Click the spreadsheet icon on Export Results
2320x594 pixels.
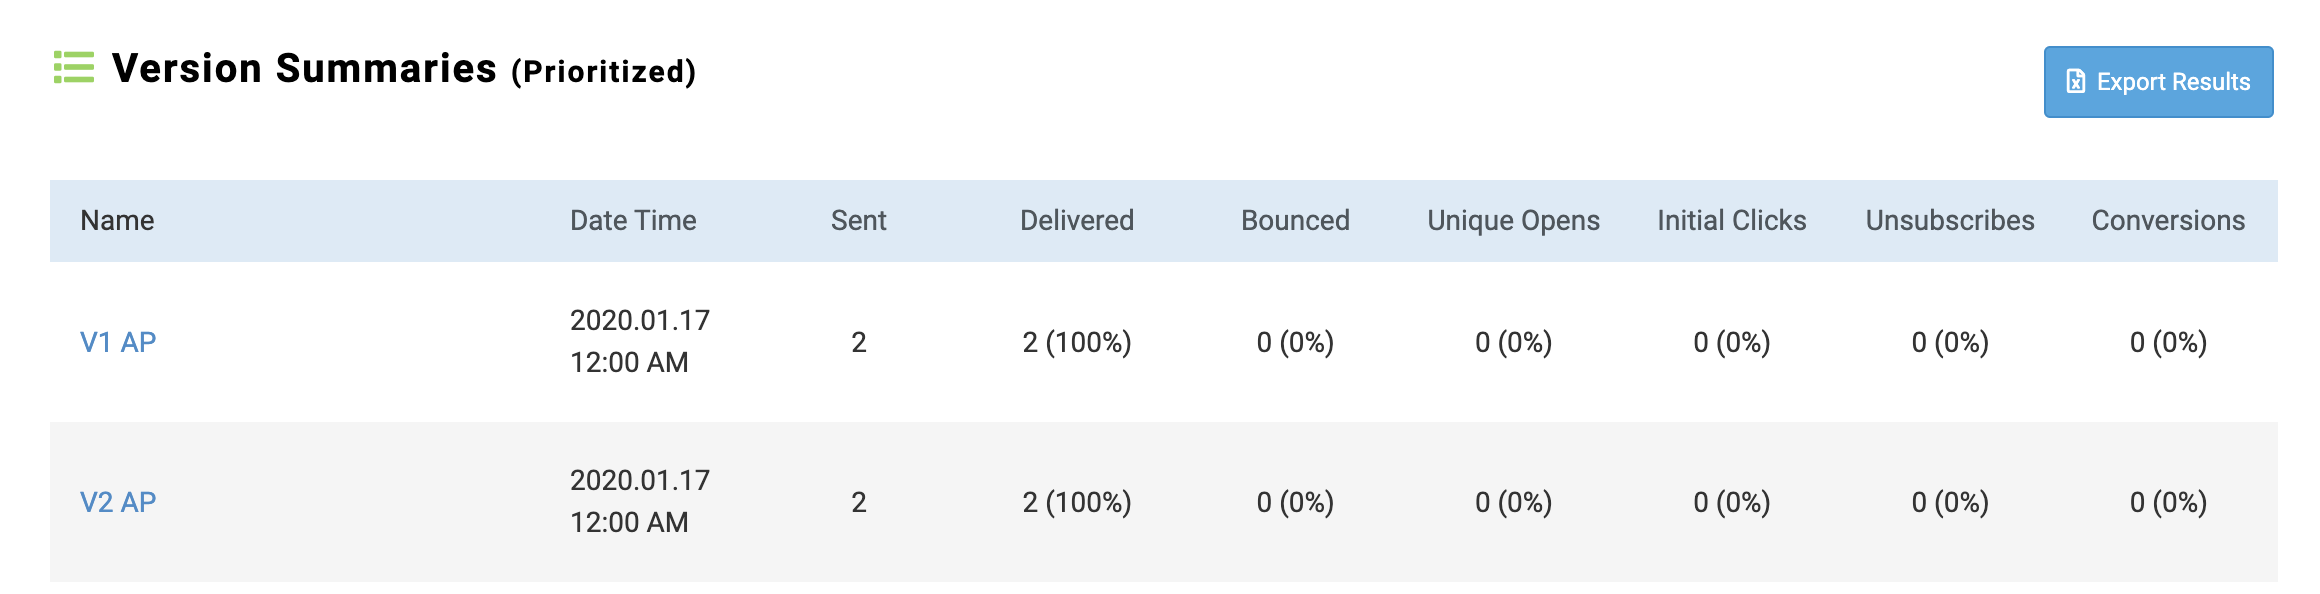2076,82
